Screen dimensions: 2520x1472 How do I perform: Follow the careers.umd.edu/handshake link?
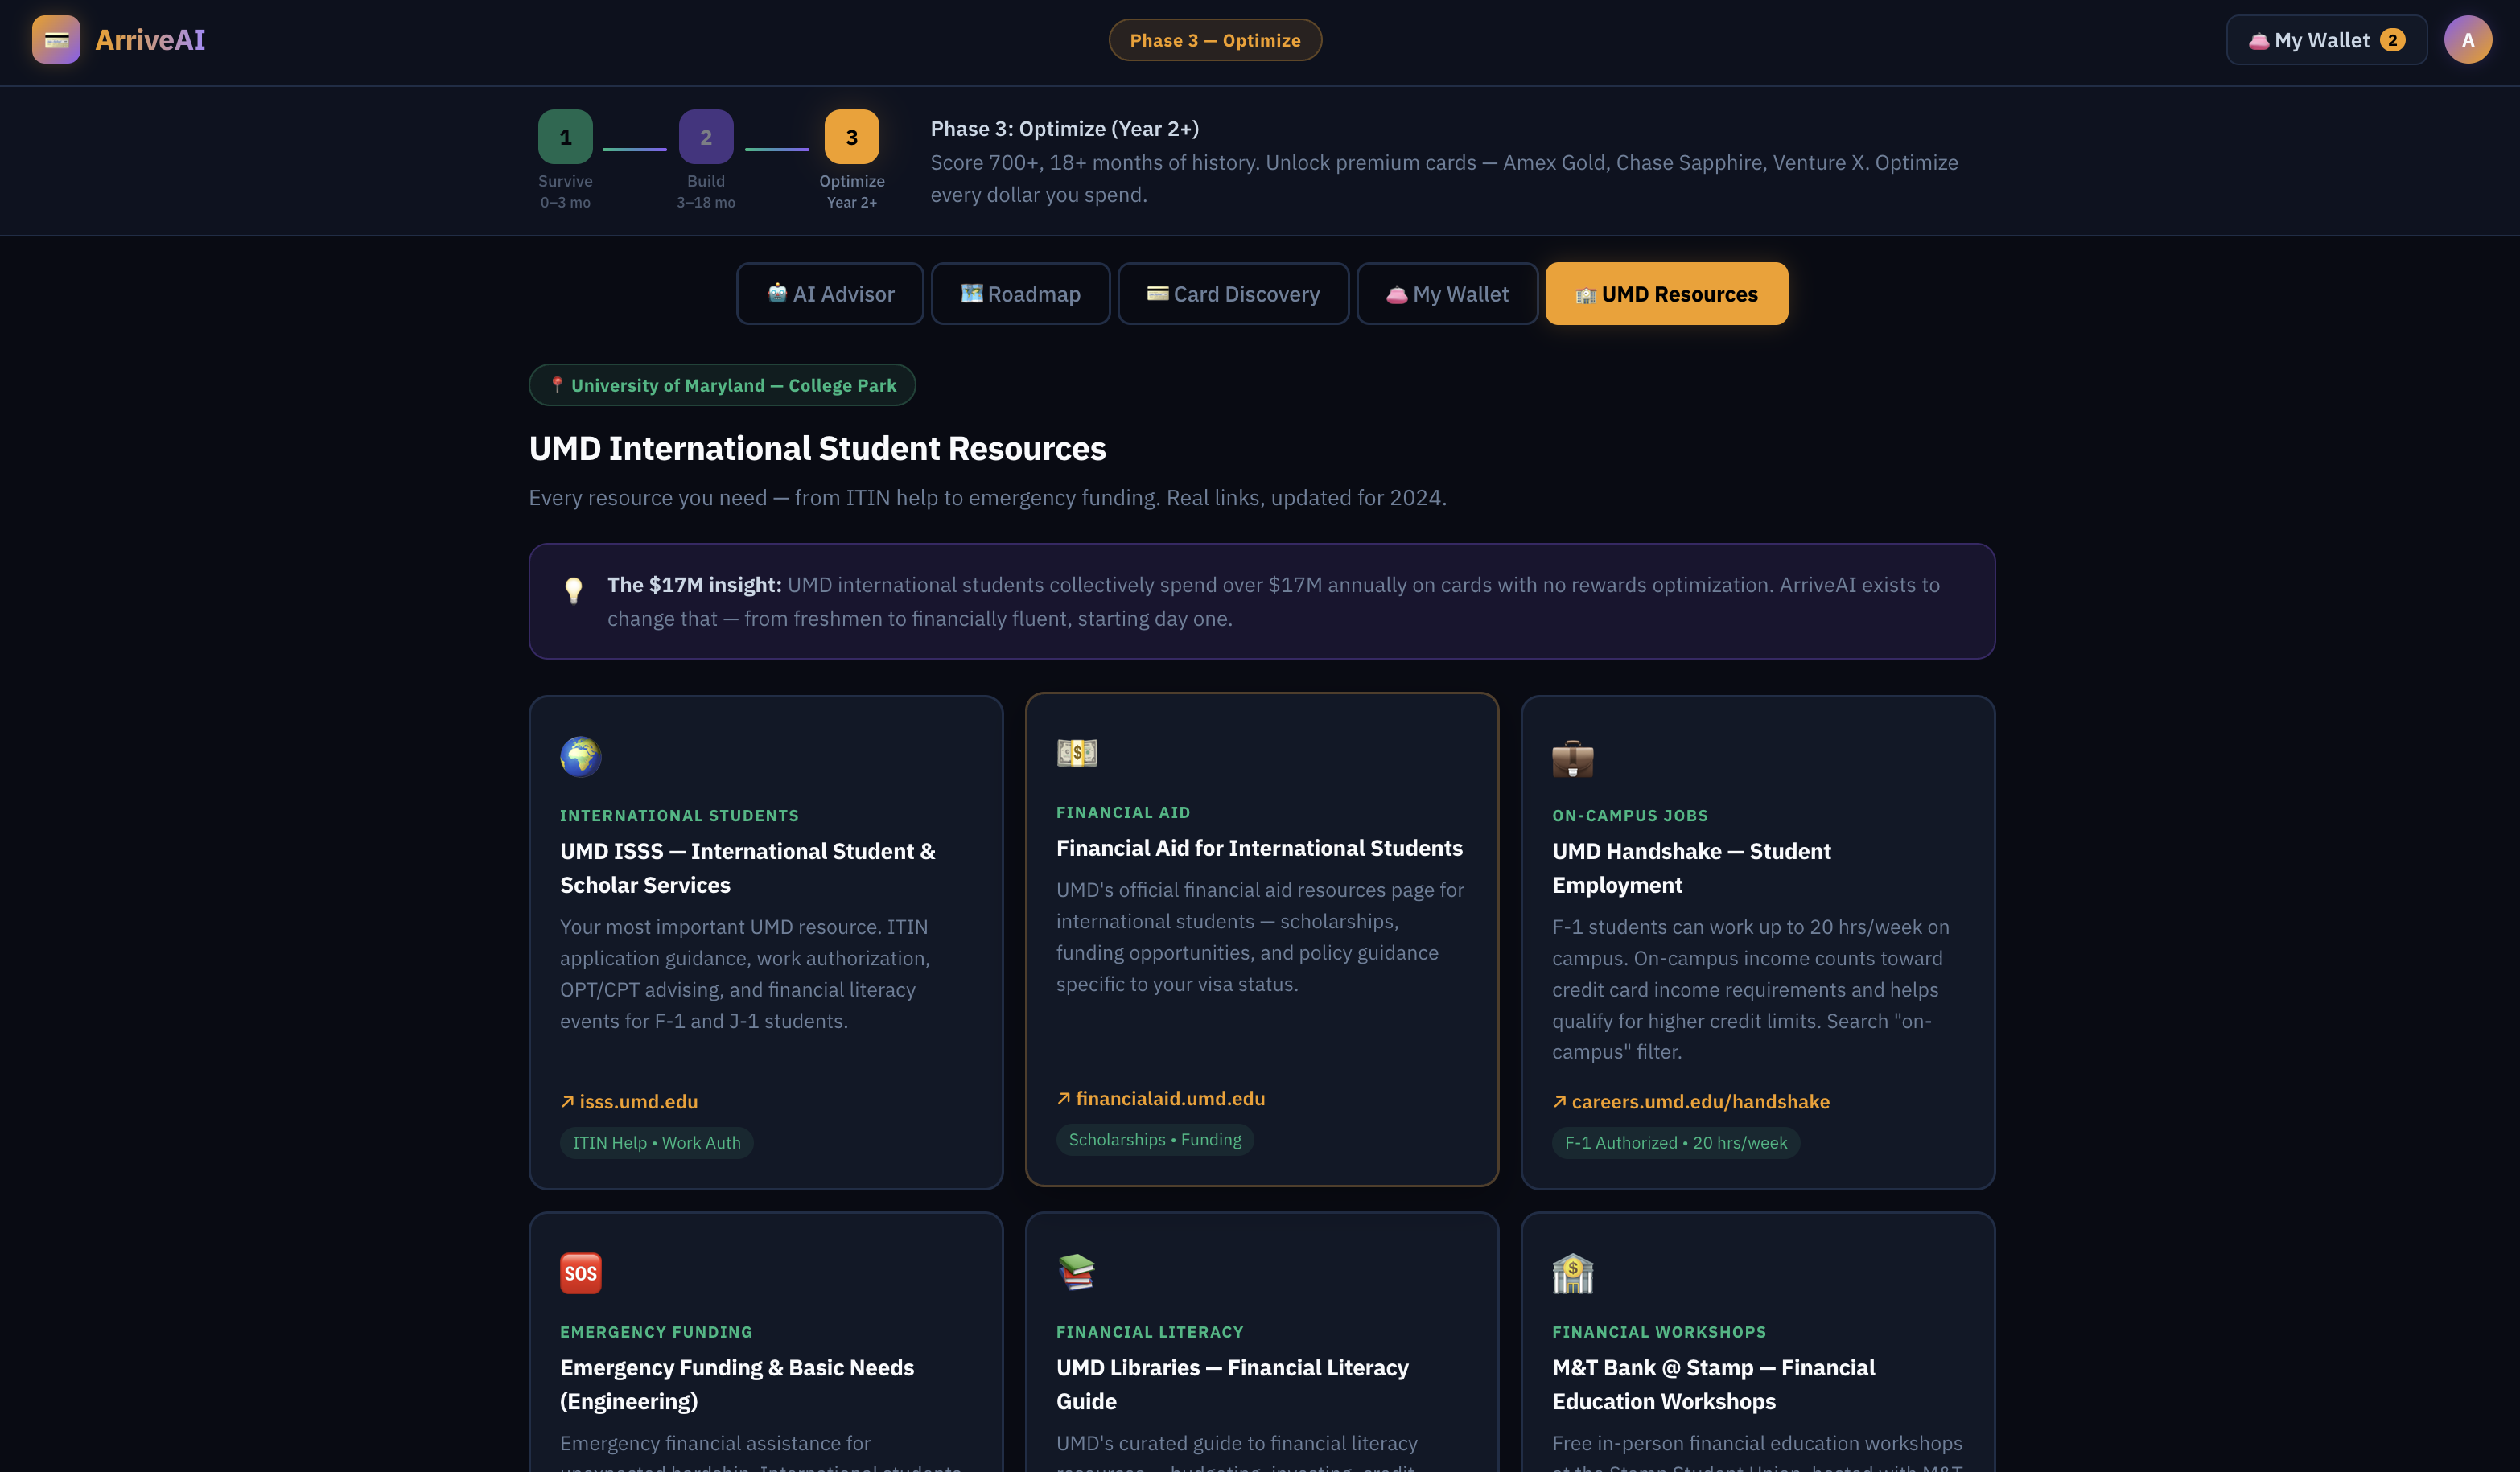tap(1699, 1101)
